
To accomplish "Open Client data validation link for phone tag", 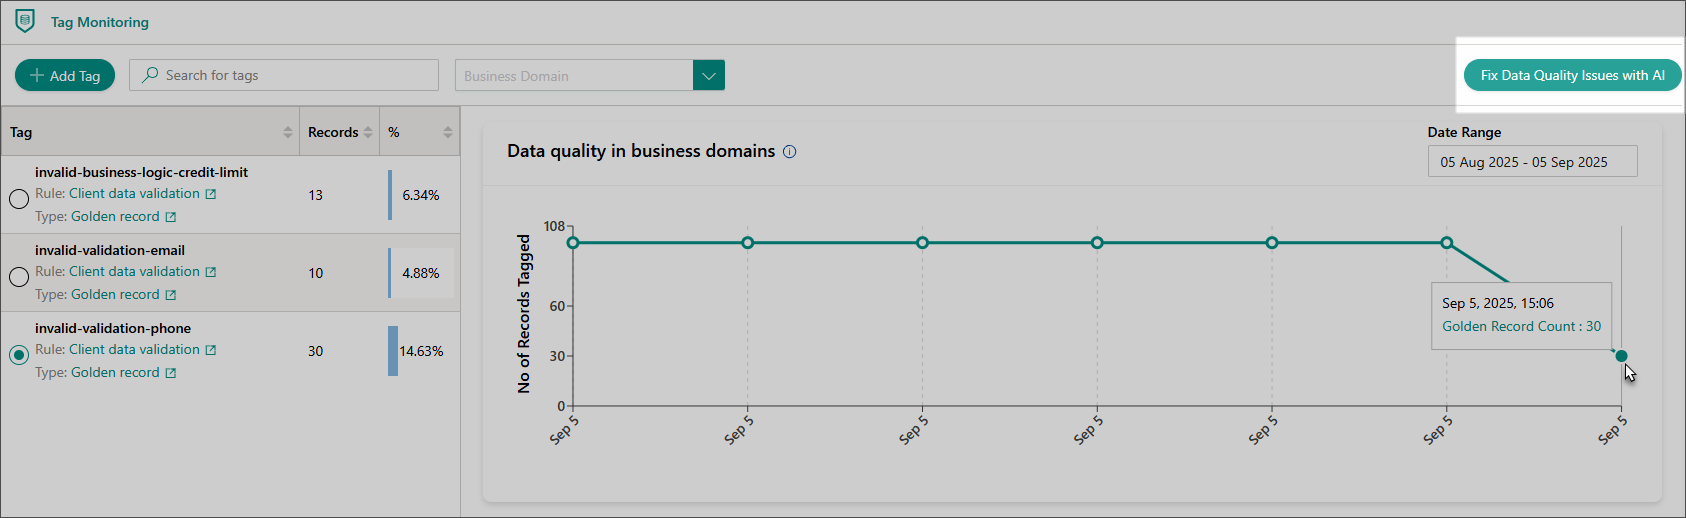I will click(x=134, y=350).
